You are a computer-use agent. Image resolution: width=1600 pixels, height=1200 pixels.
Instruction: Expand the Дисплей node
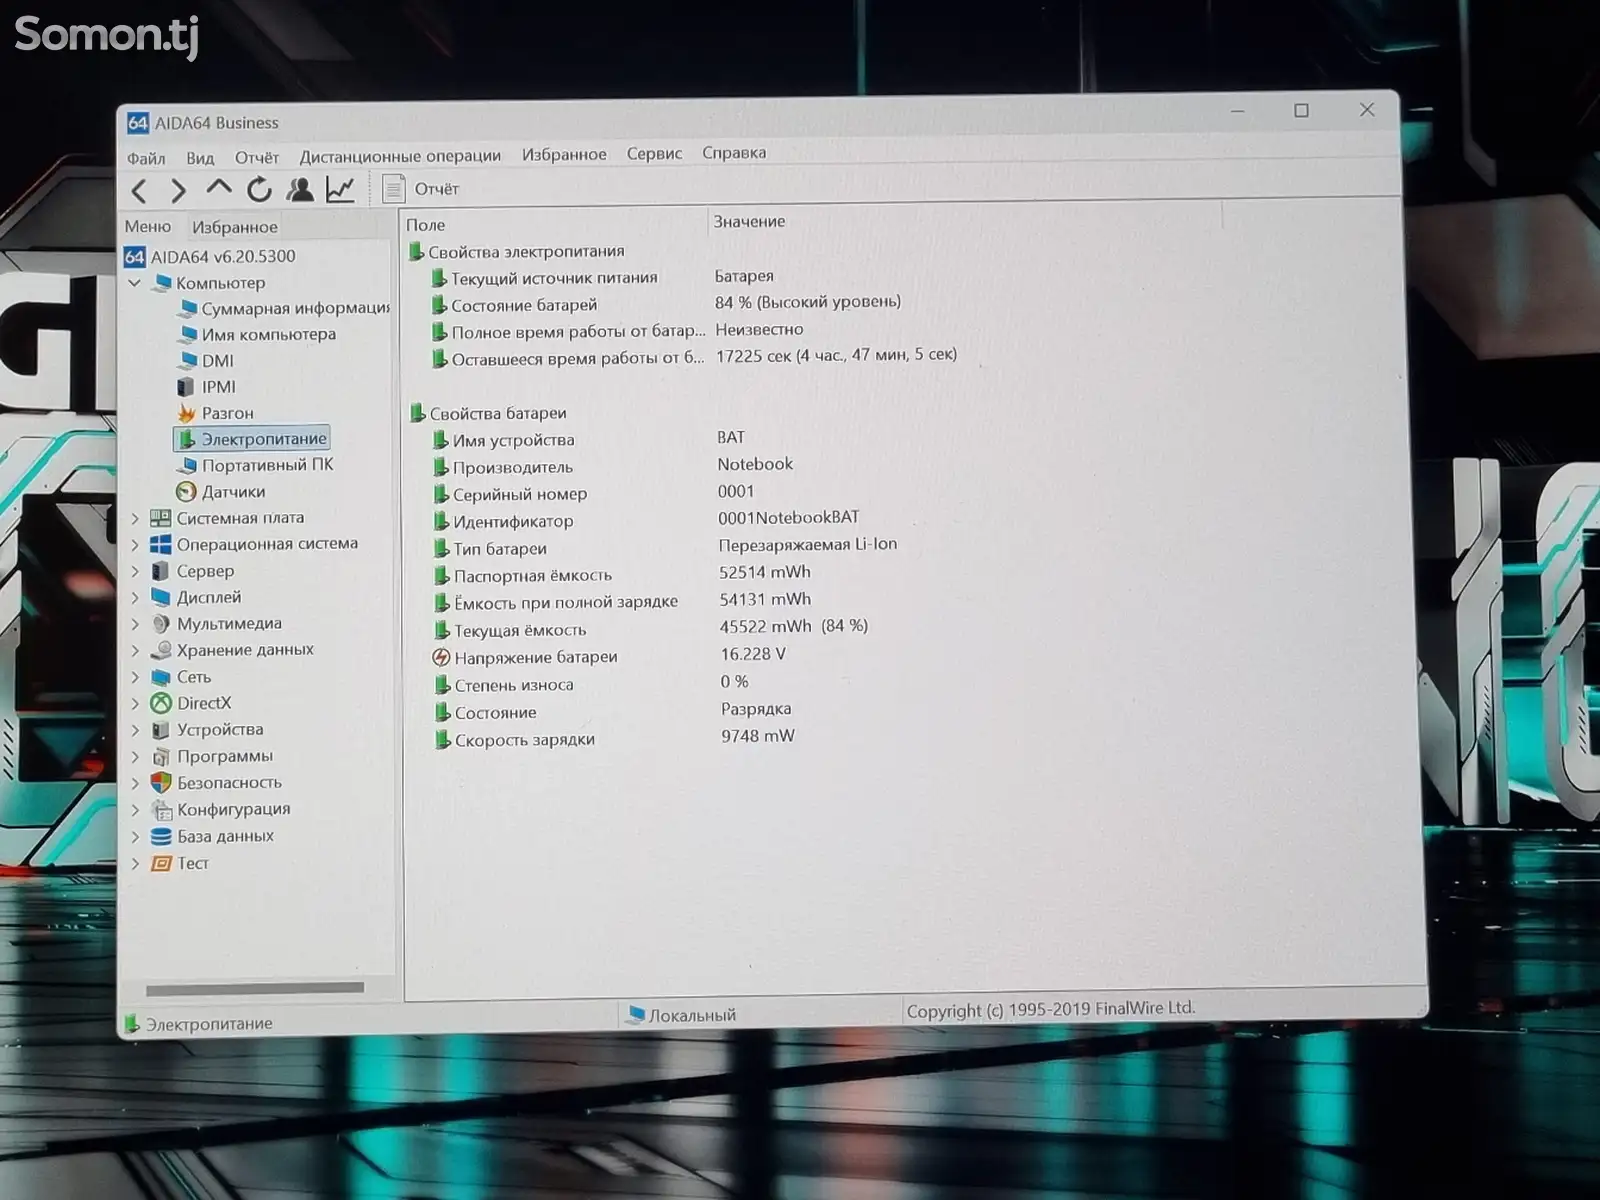click(x=136, y=597)
